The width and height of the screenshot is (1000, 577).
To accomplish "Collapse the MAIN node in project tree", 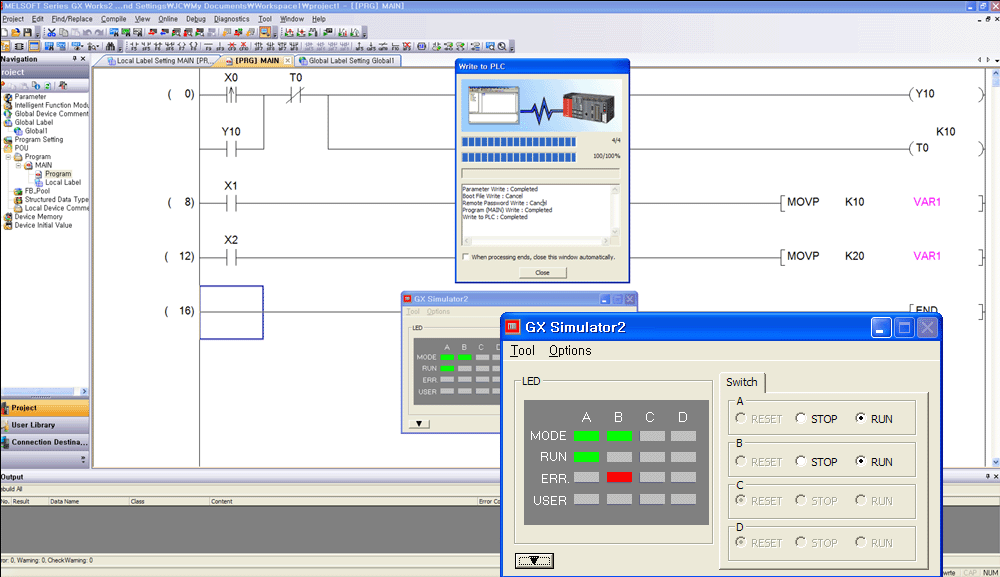I will tap(18, 165).
